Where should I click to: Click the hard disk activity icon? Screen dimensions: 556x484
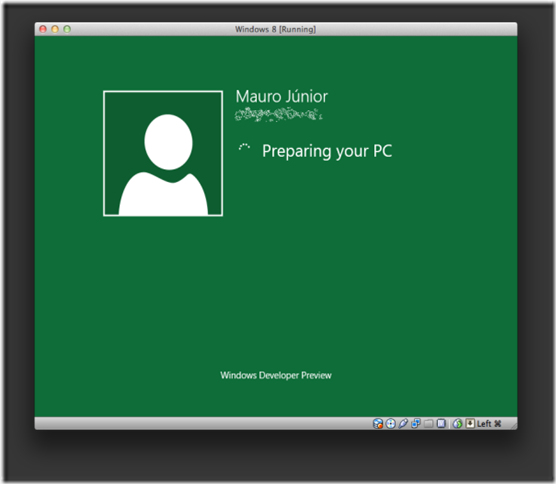coord(378,423)
